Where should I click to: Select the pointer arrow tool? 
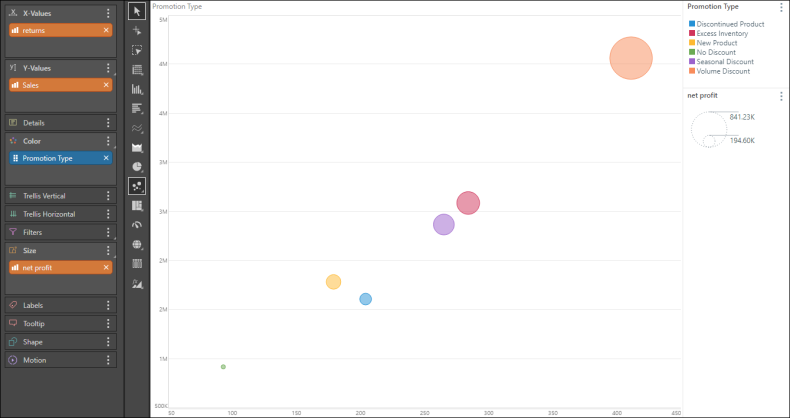click(137, 11)
